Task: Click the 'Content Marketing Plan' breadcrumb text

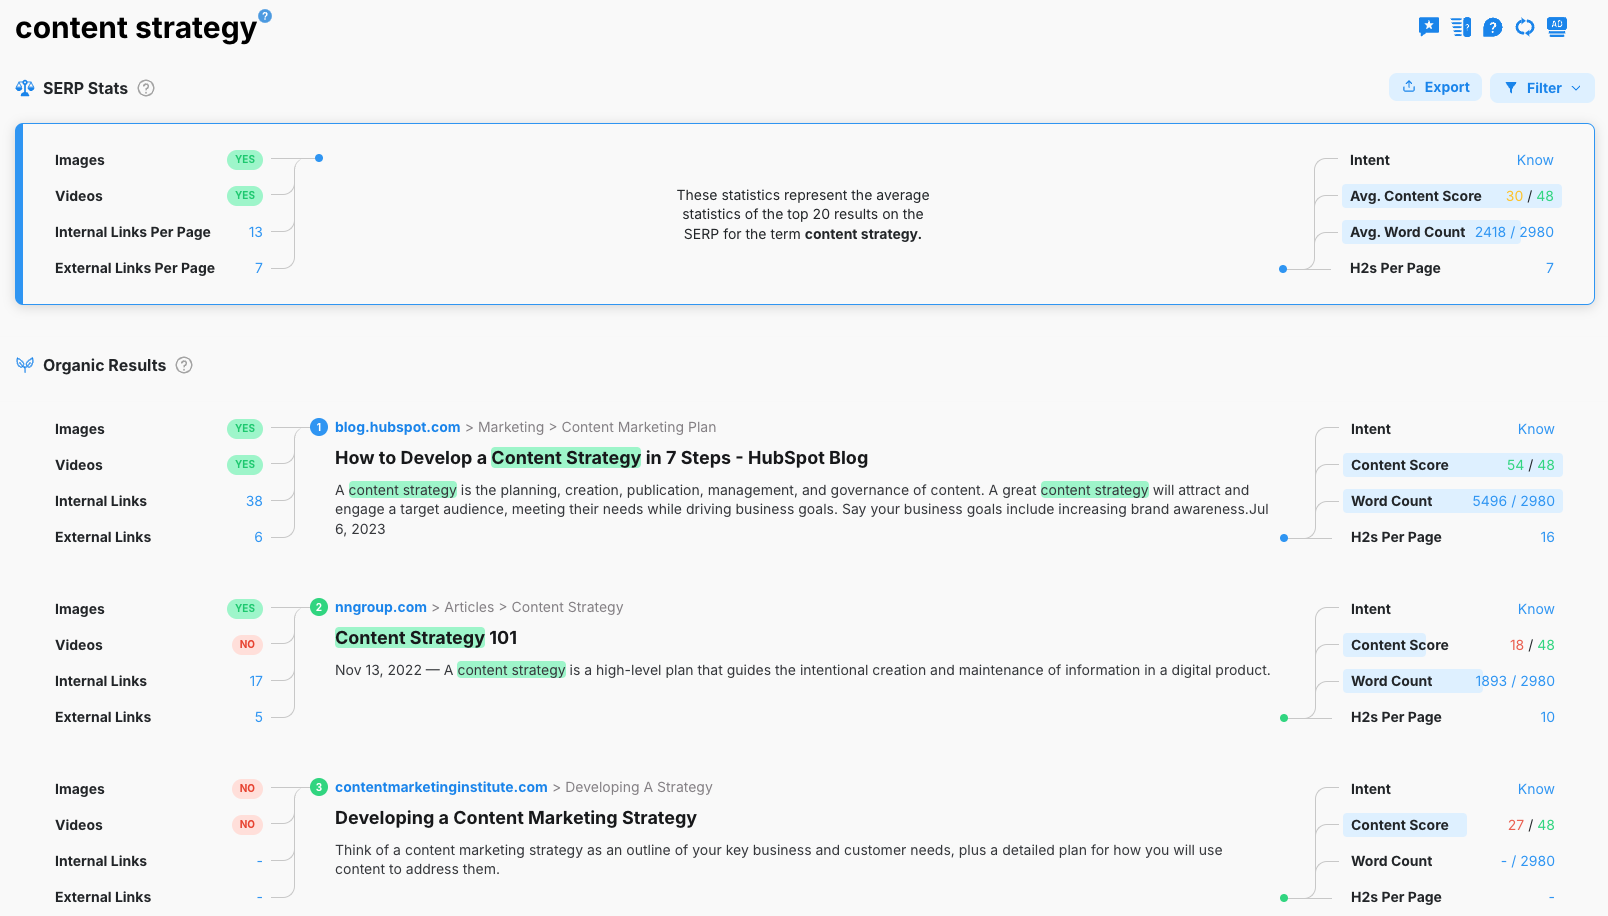Action: (639, 427)
